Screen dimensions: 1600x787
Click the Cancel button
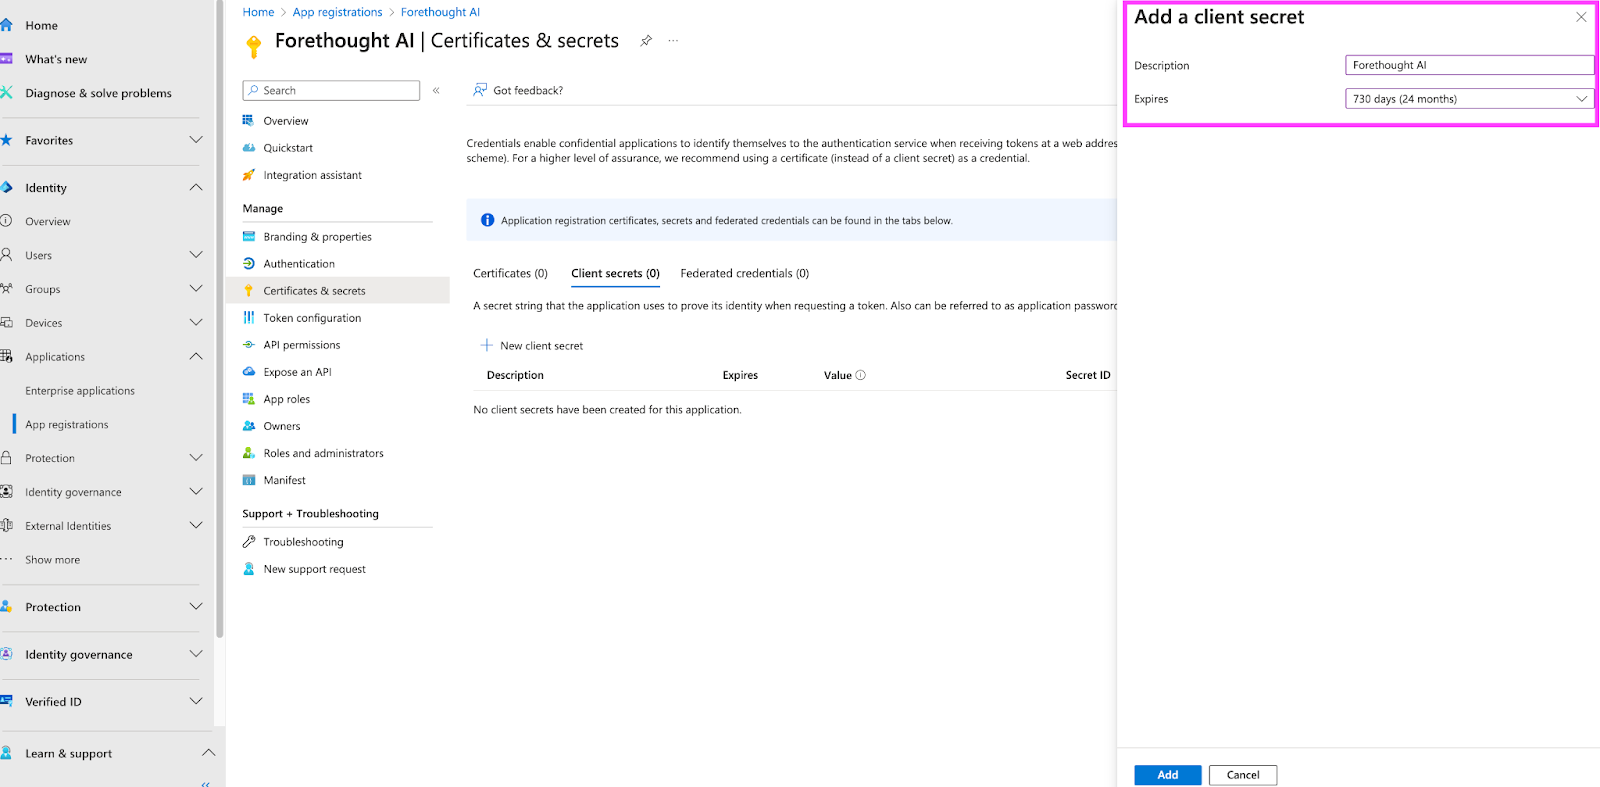click(x=1243, y=775)
